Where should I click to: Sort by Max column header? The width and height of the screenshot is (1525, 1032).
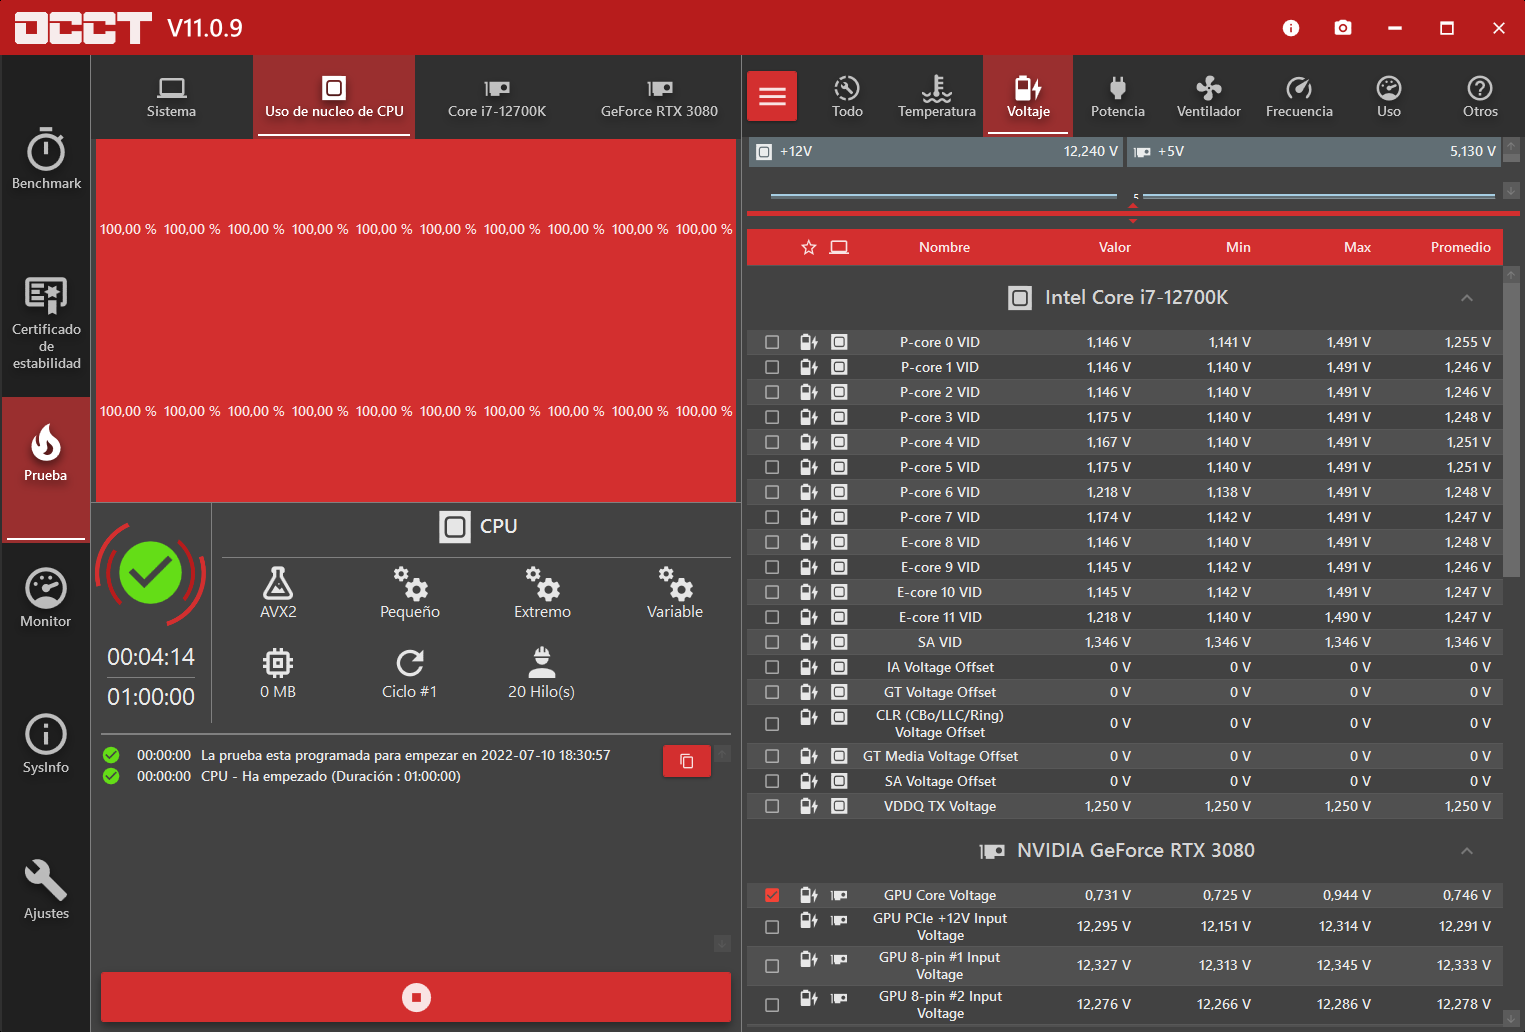point(1357,247)
